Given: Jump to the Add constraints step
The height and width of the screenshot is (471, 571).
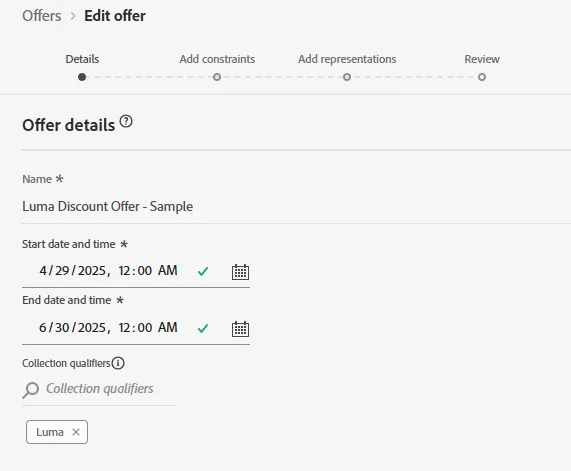Looking at the screenshot, I should 217,59.
